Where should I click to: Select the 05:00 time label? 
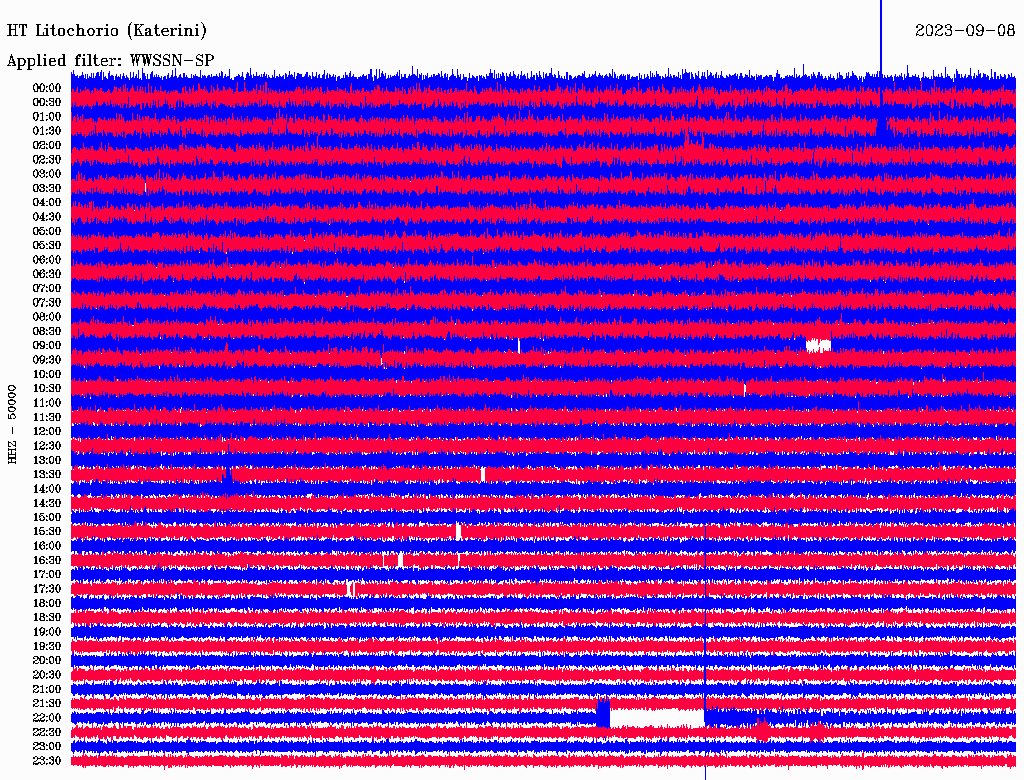(x=47, y=232)
